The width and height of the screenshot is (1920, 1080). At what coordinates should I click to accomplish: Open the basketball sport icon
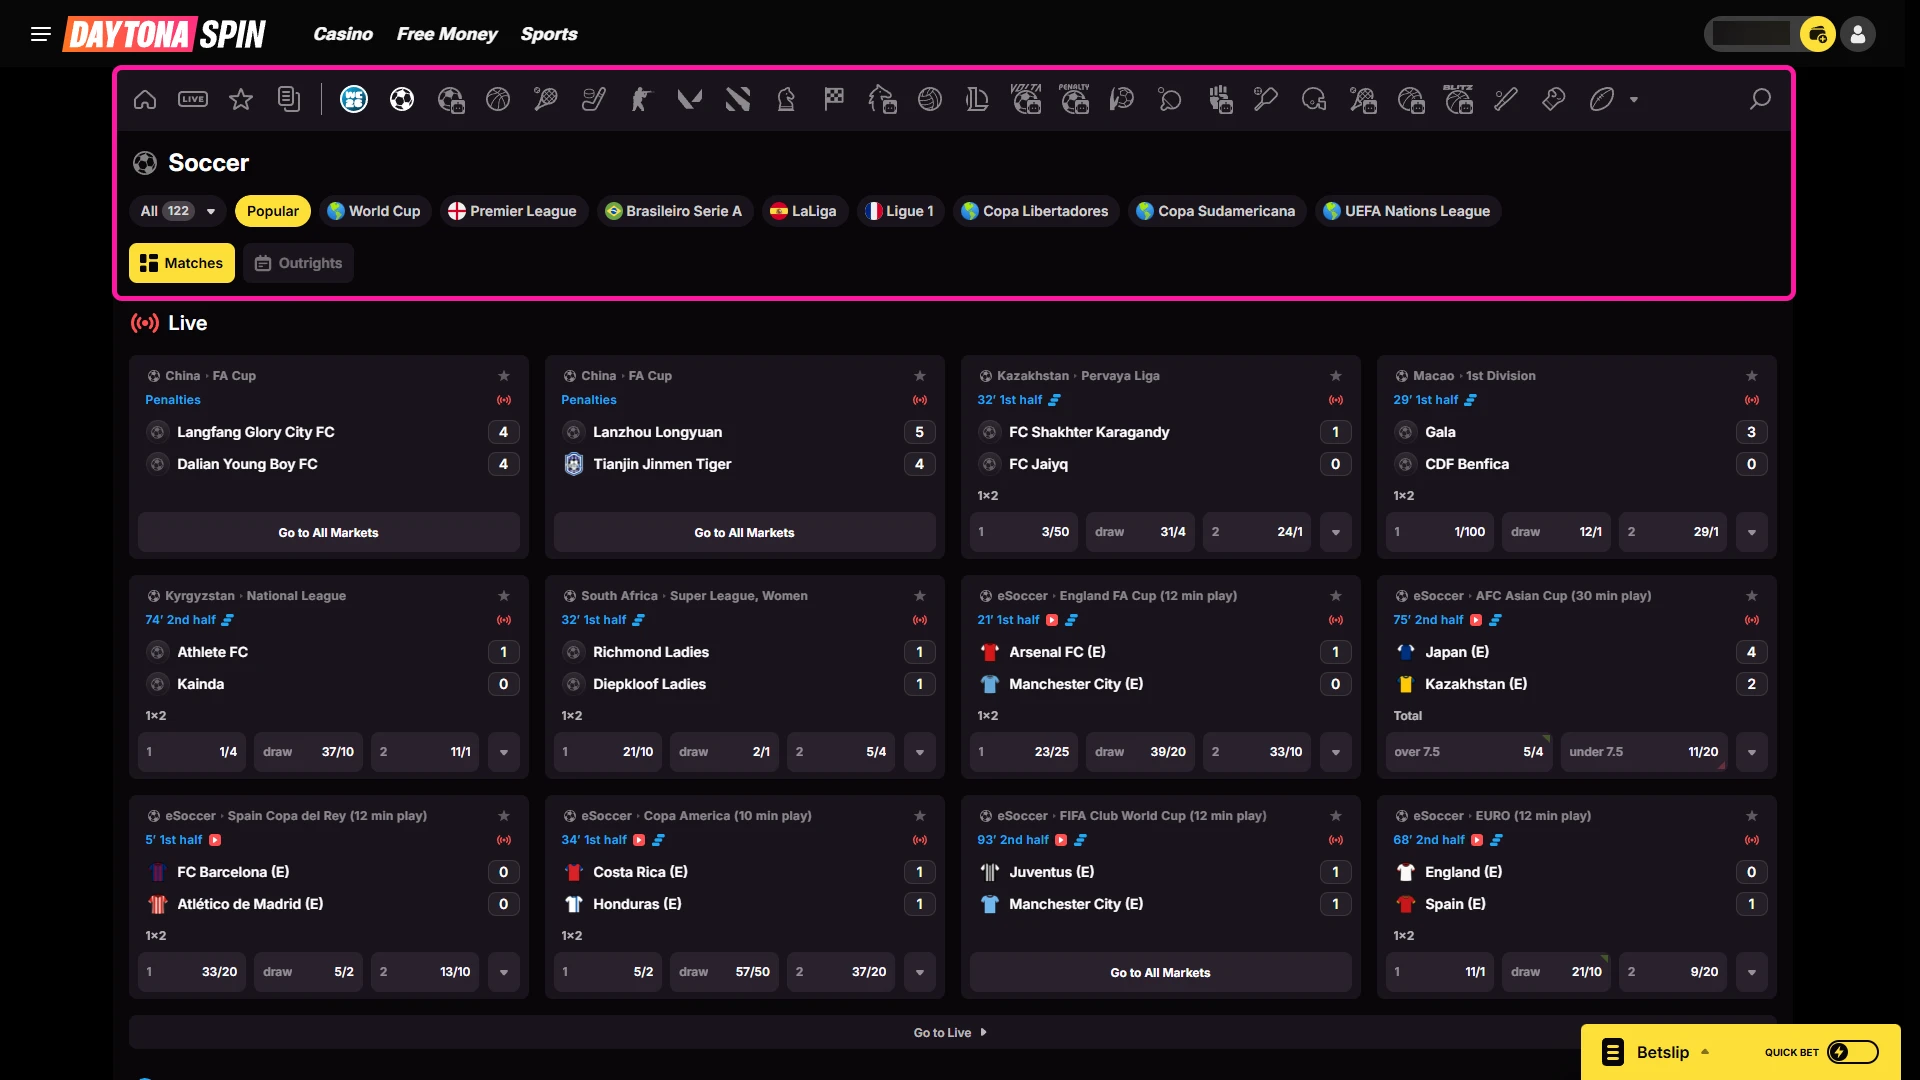pyautogui.click(x=498, y=99)
